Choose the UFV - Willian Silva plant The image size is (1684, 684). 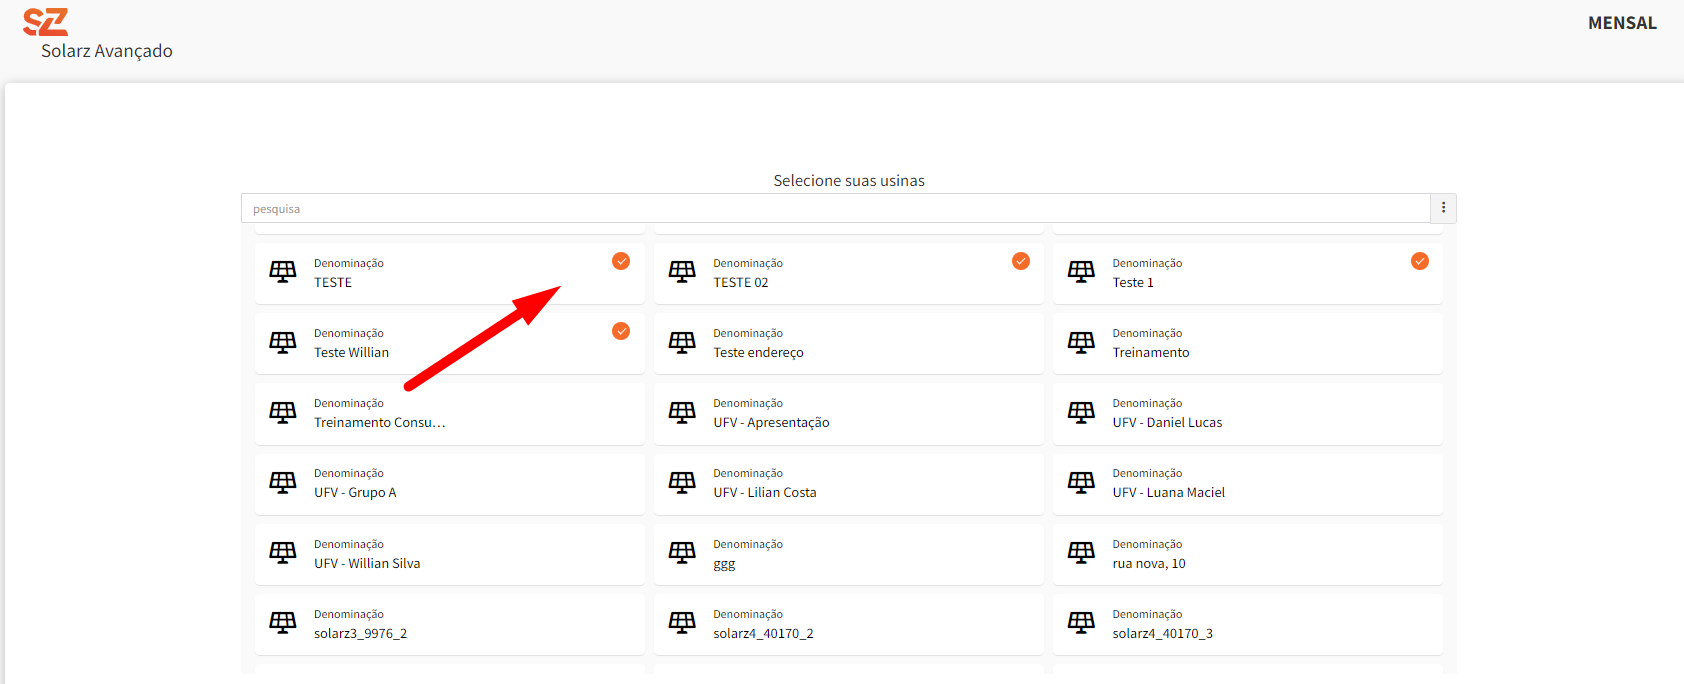pos(449,554)
